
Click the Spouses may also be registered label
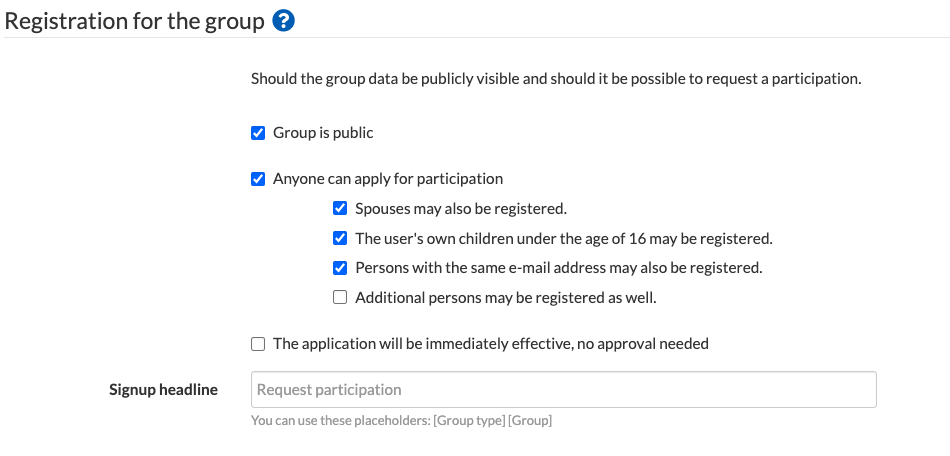click(x=460, y=209)
